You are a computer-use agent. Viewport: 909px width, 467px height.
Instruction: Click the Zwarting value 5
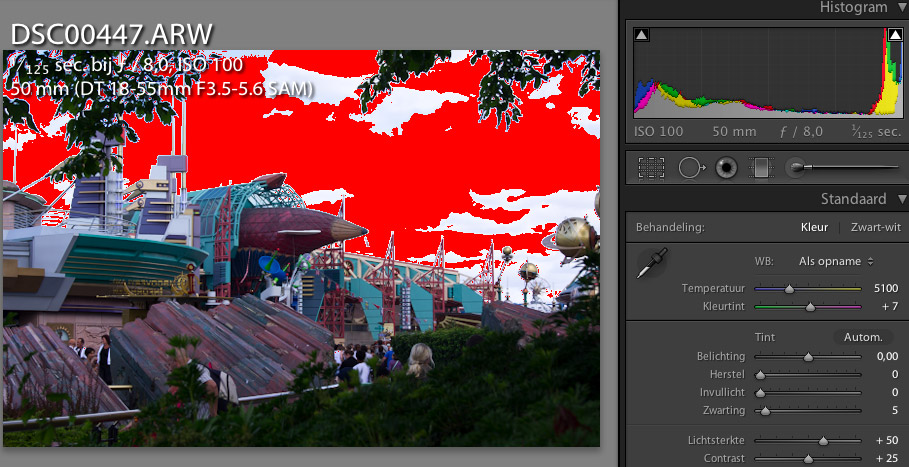click(x=895, y=411)
